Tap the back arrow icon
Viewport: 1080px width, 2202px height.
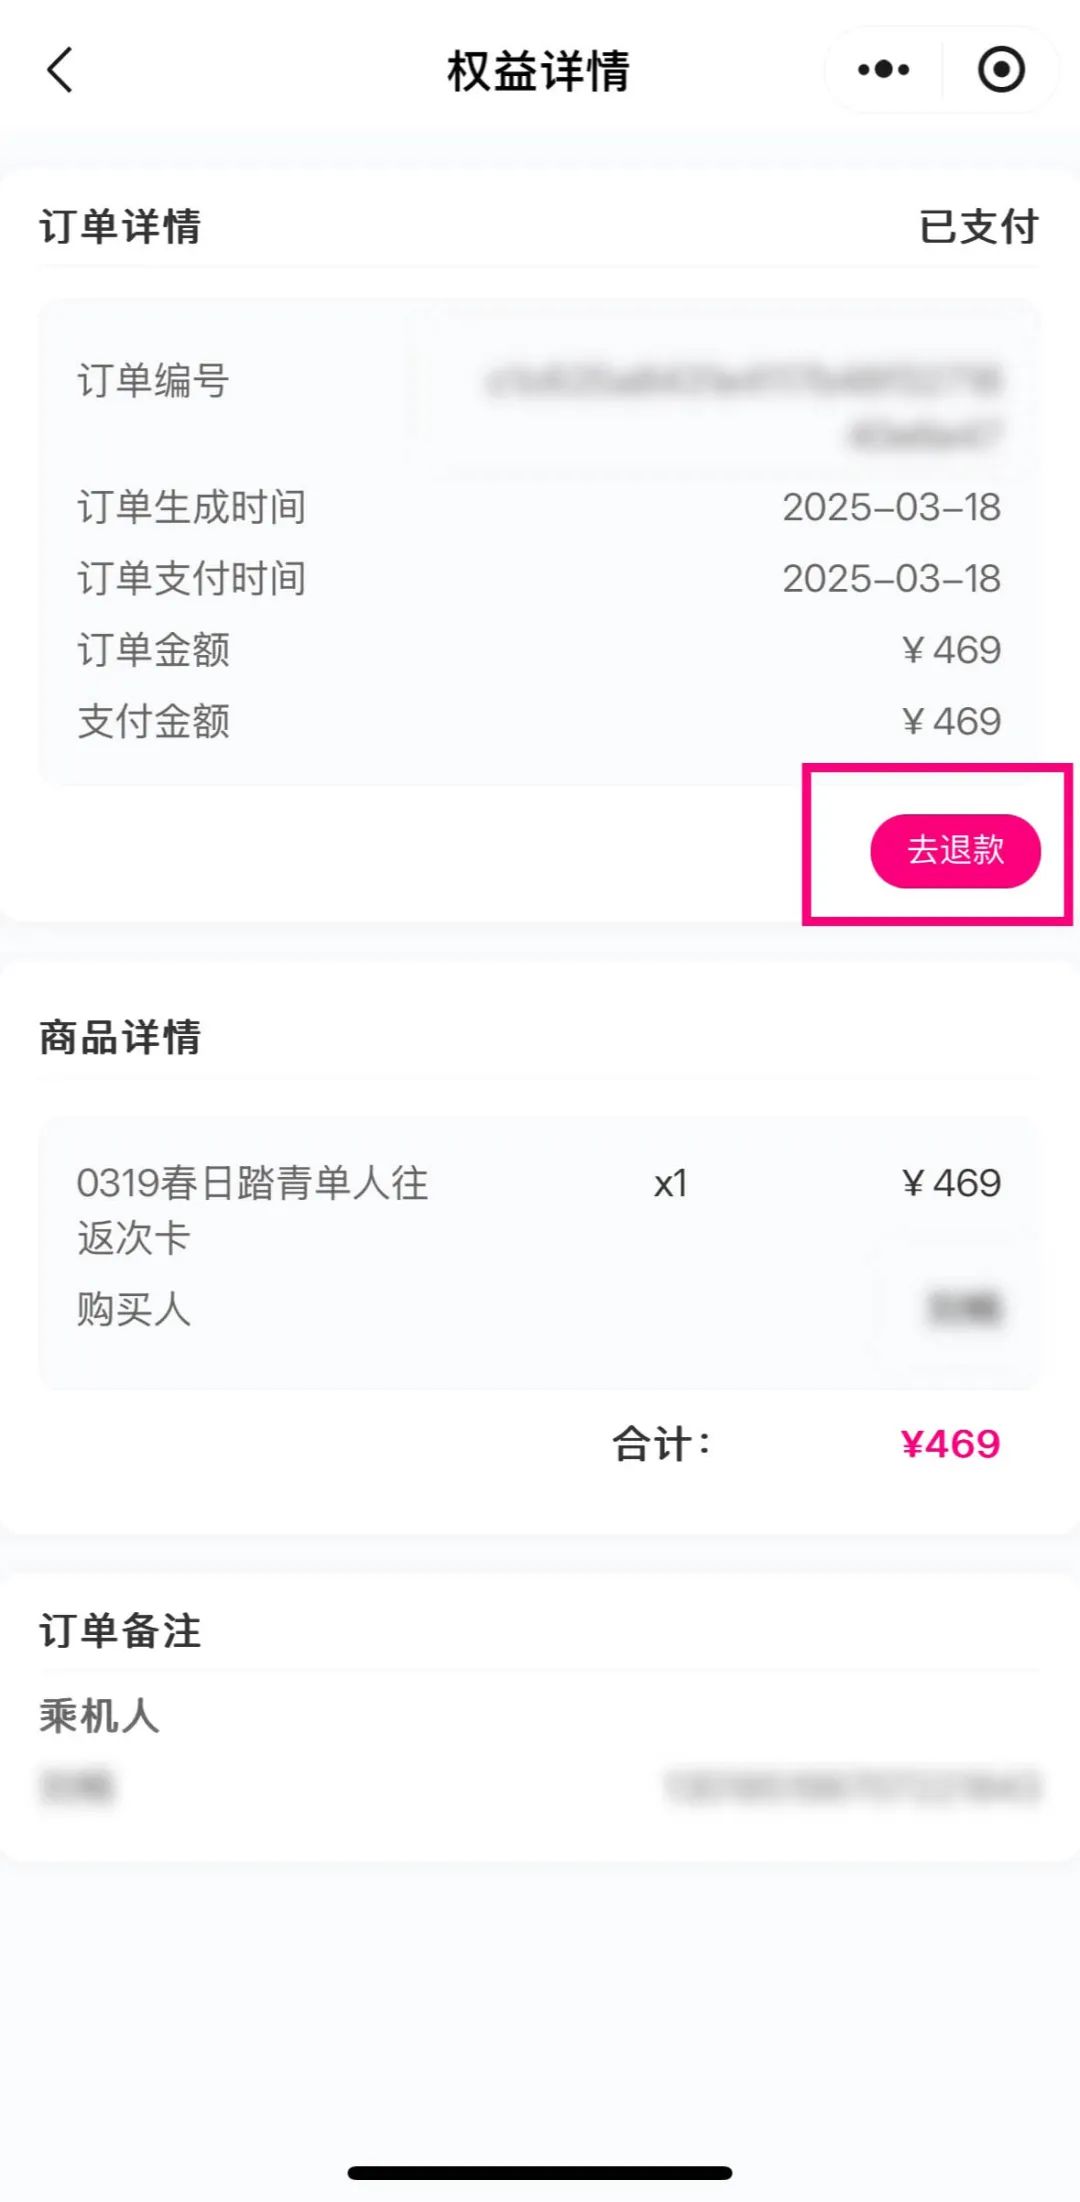click(60, 70)
